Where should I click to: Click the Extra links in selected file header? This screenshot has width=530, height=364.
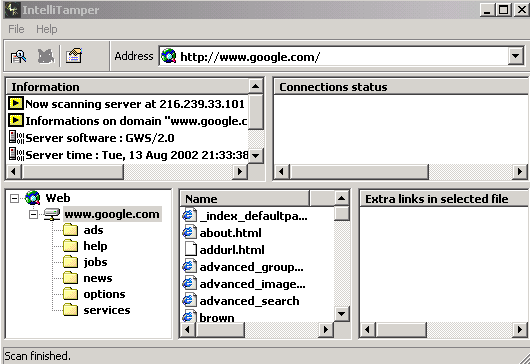coord(444,199)
